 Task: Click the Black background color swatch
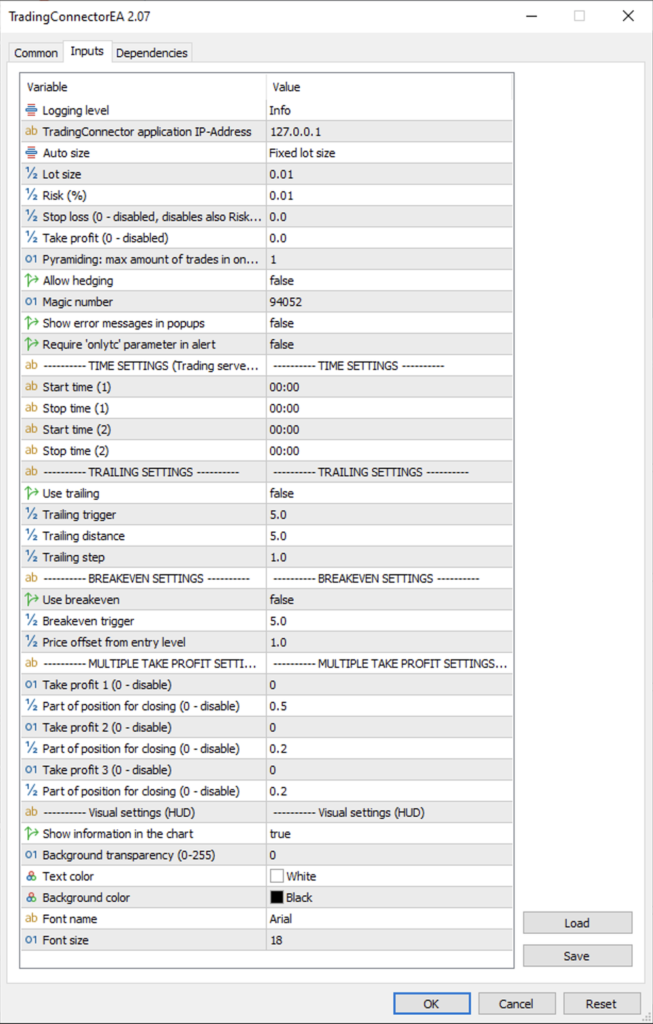pos(277,898)
